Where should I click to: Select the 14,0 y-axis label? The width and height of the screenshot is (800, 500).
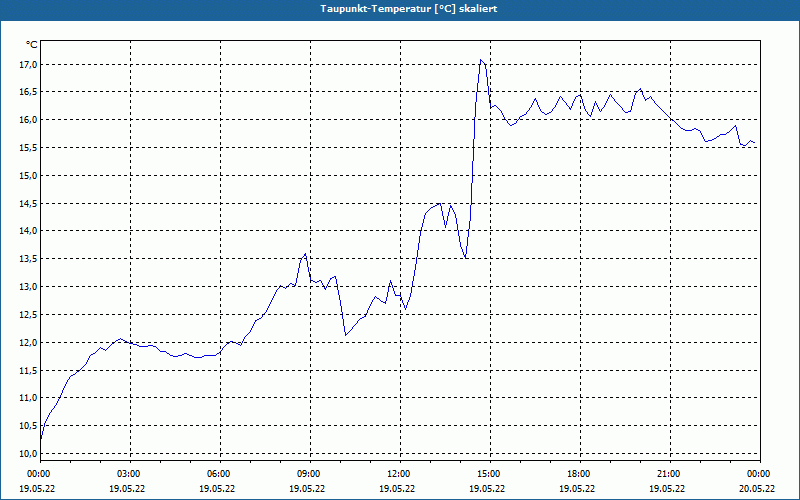tap(29, 231)
